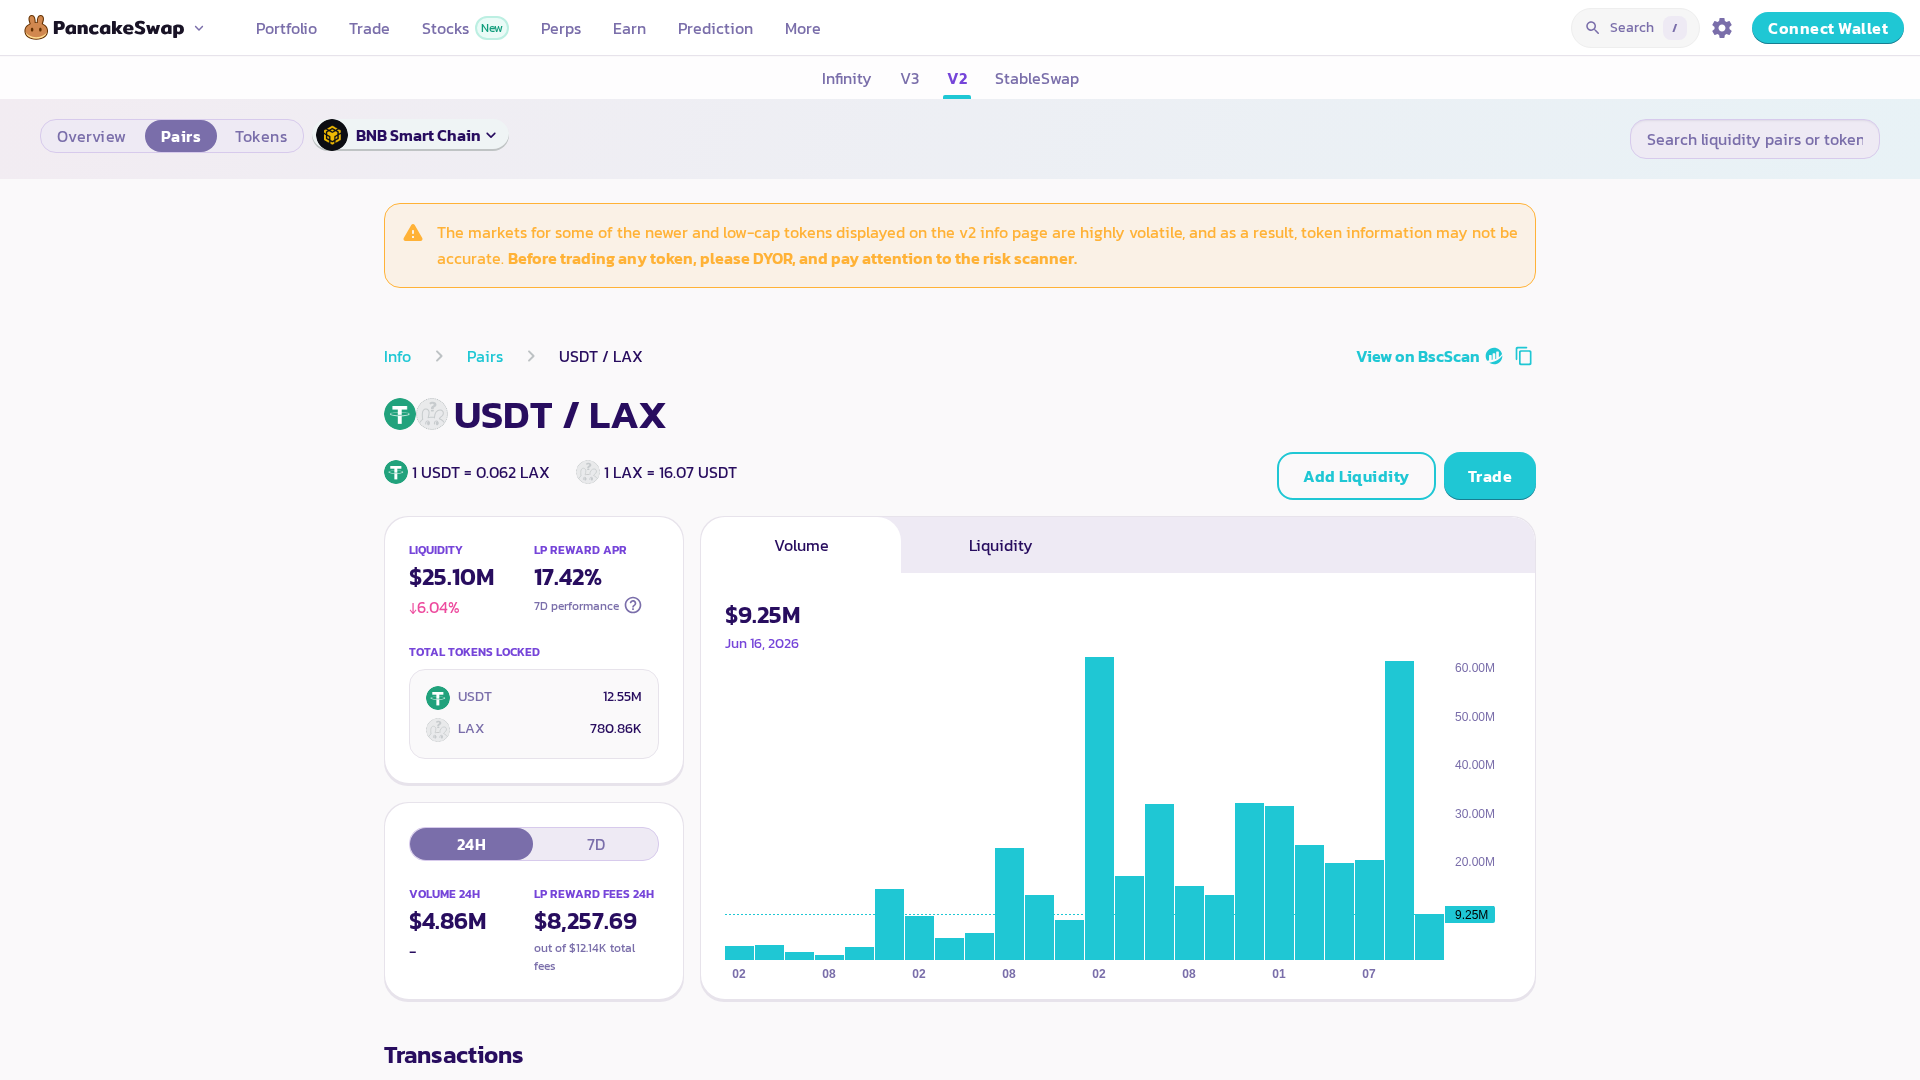This screenshot has height=1080, width=1920.
Task: Open the Earn menu
Action: point(629,28)
